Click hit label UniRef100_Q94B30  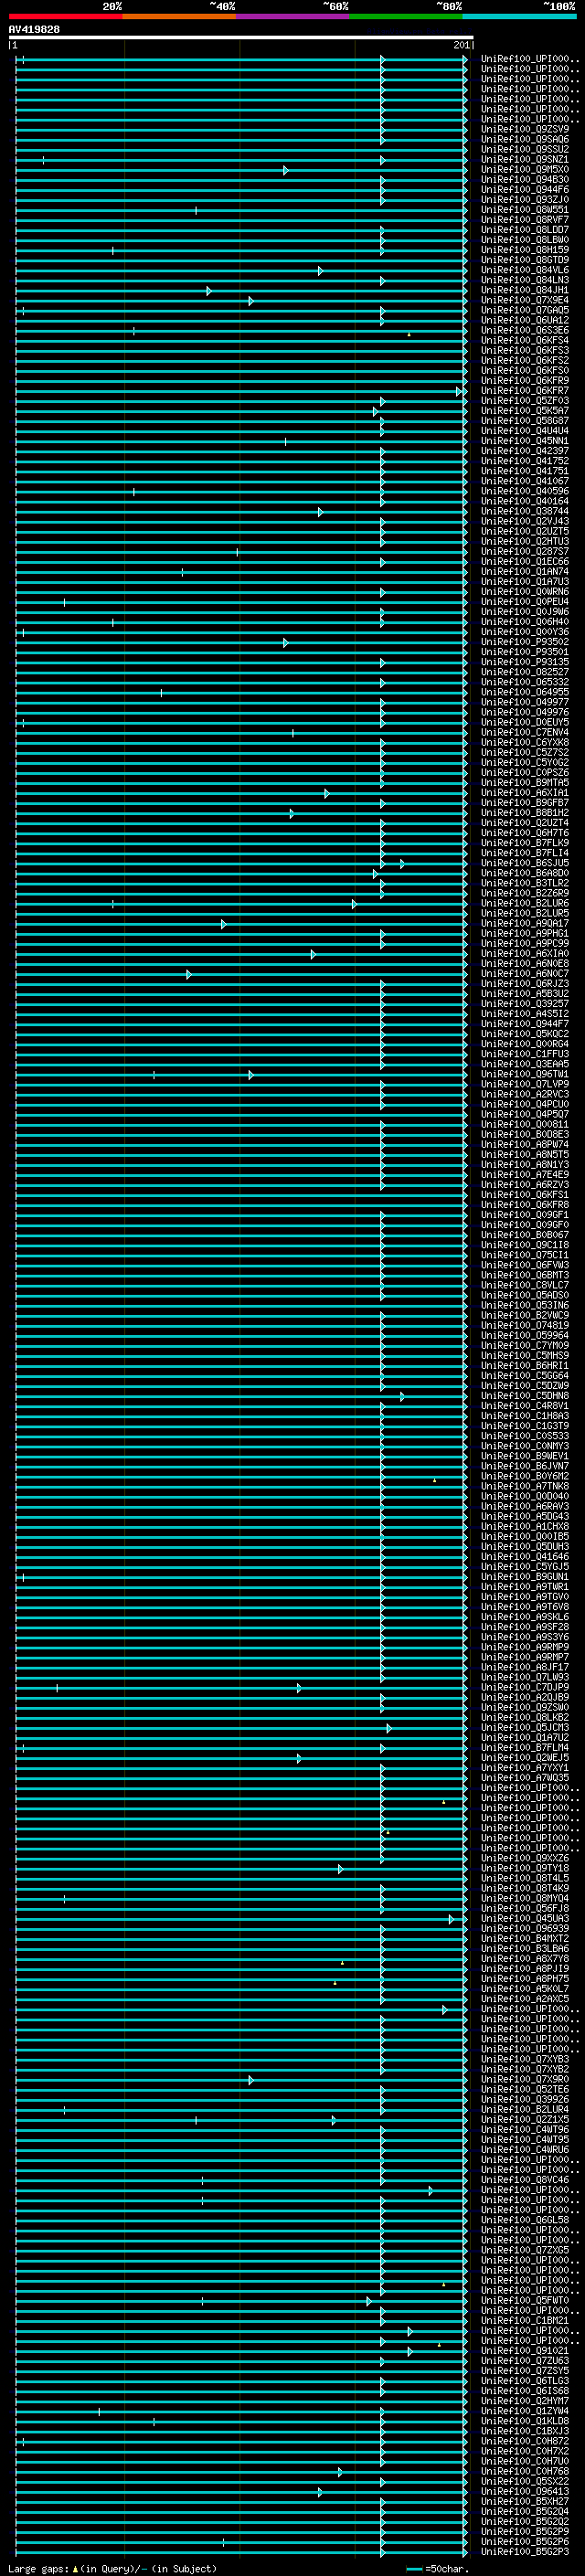[x=525, y=179]
